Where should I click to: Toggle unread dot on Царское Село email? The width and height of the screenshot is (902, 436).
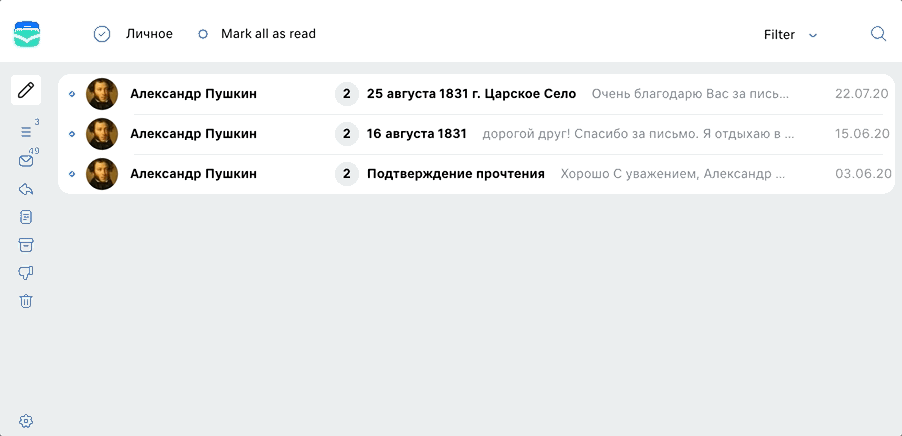pyautogui.click(x=72, y=94)
